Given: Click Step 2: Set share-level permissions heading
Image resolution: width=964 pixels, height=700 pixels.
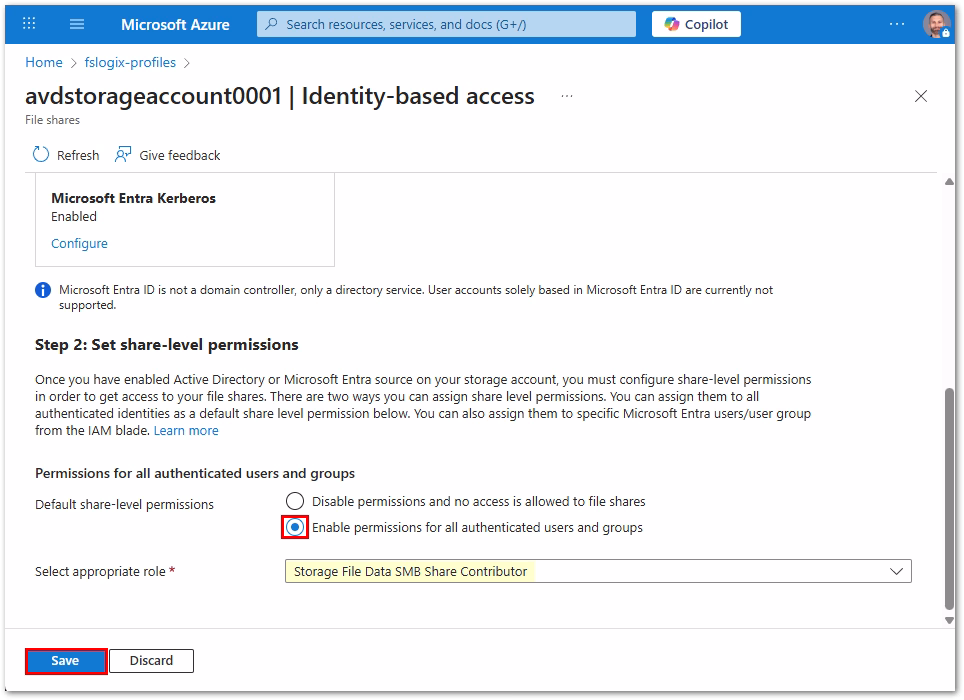Looking at the screenshot, I should coord(167,345).
